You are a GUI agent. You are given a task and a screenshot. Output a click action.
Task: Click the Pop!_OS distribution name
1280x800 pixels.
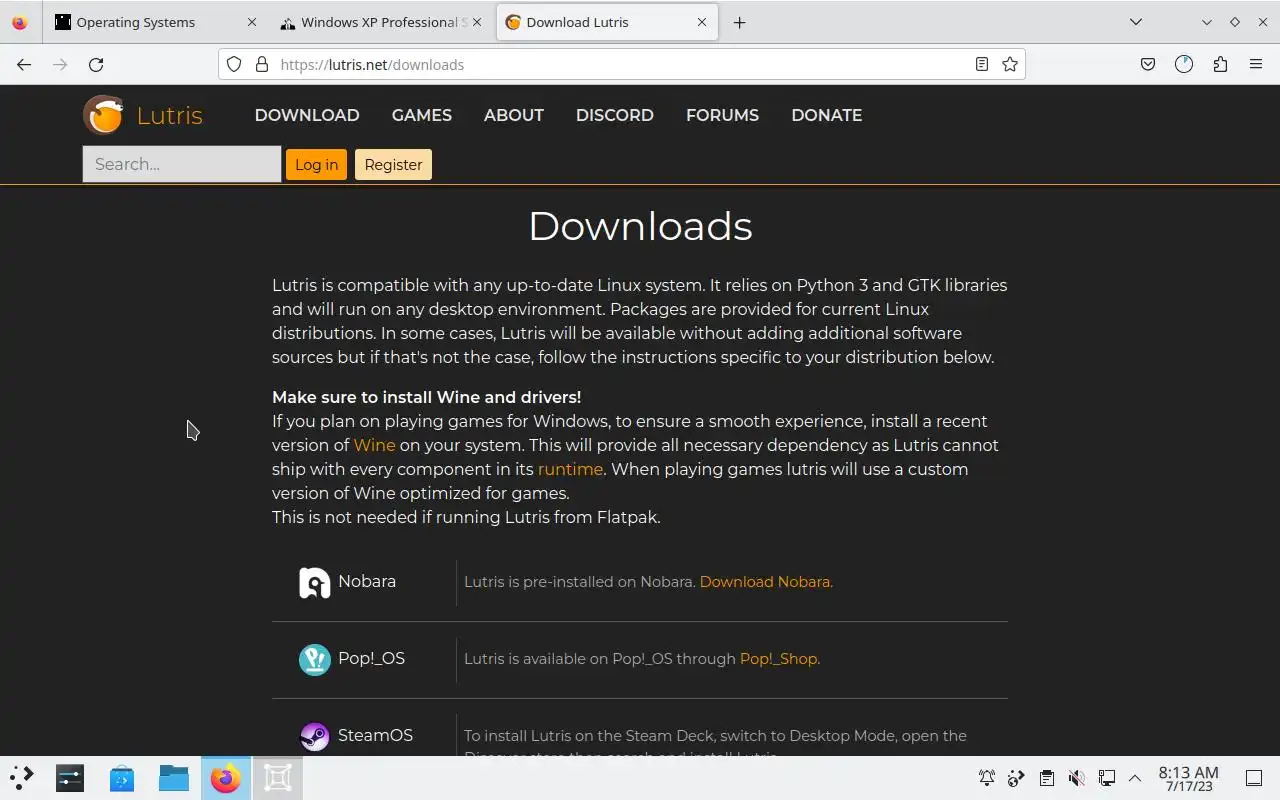point(371,658)
